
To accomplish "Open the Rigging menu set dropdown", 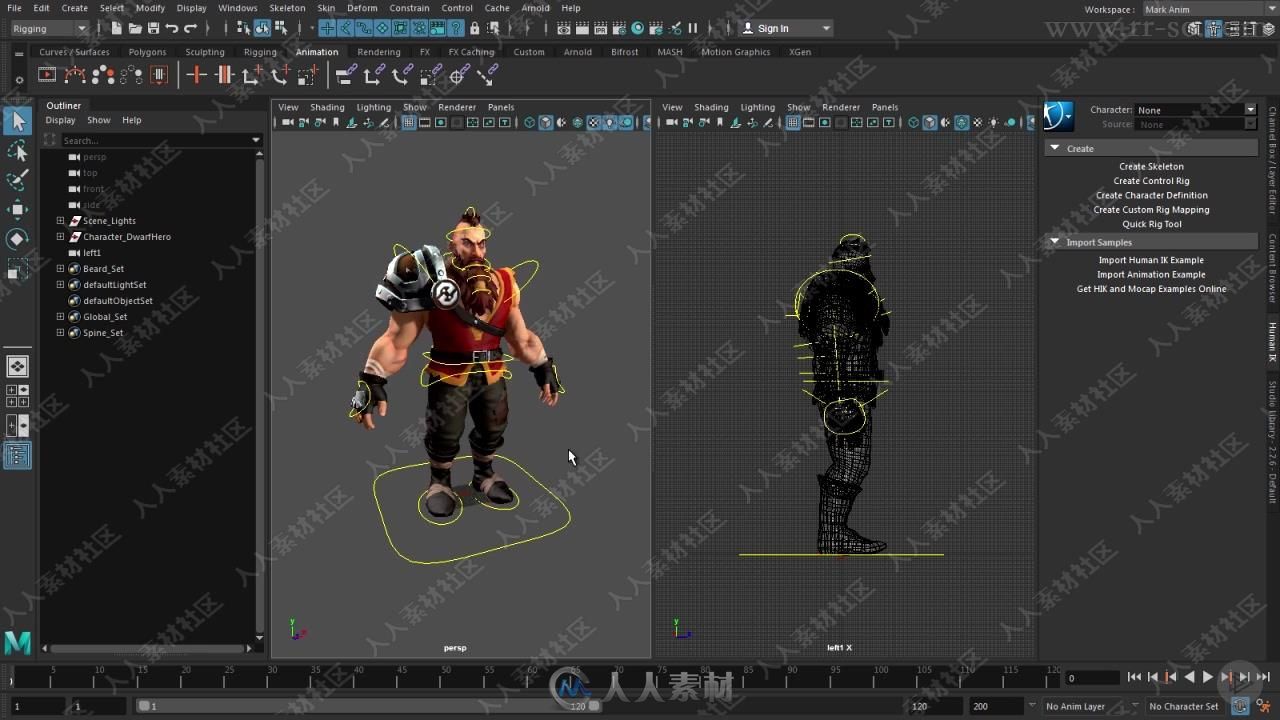I will (x=50, y=28).
